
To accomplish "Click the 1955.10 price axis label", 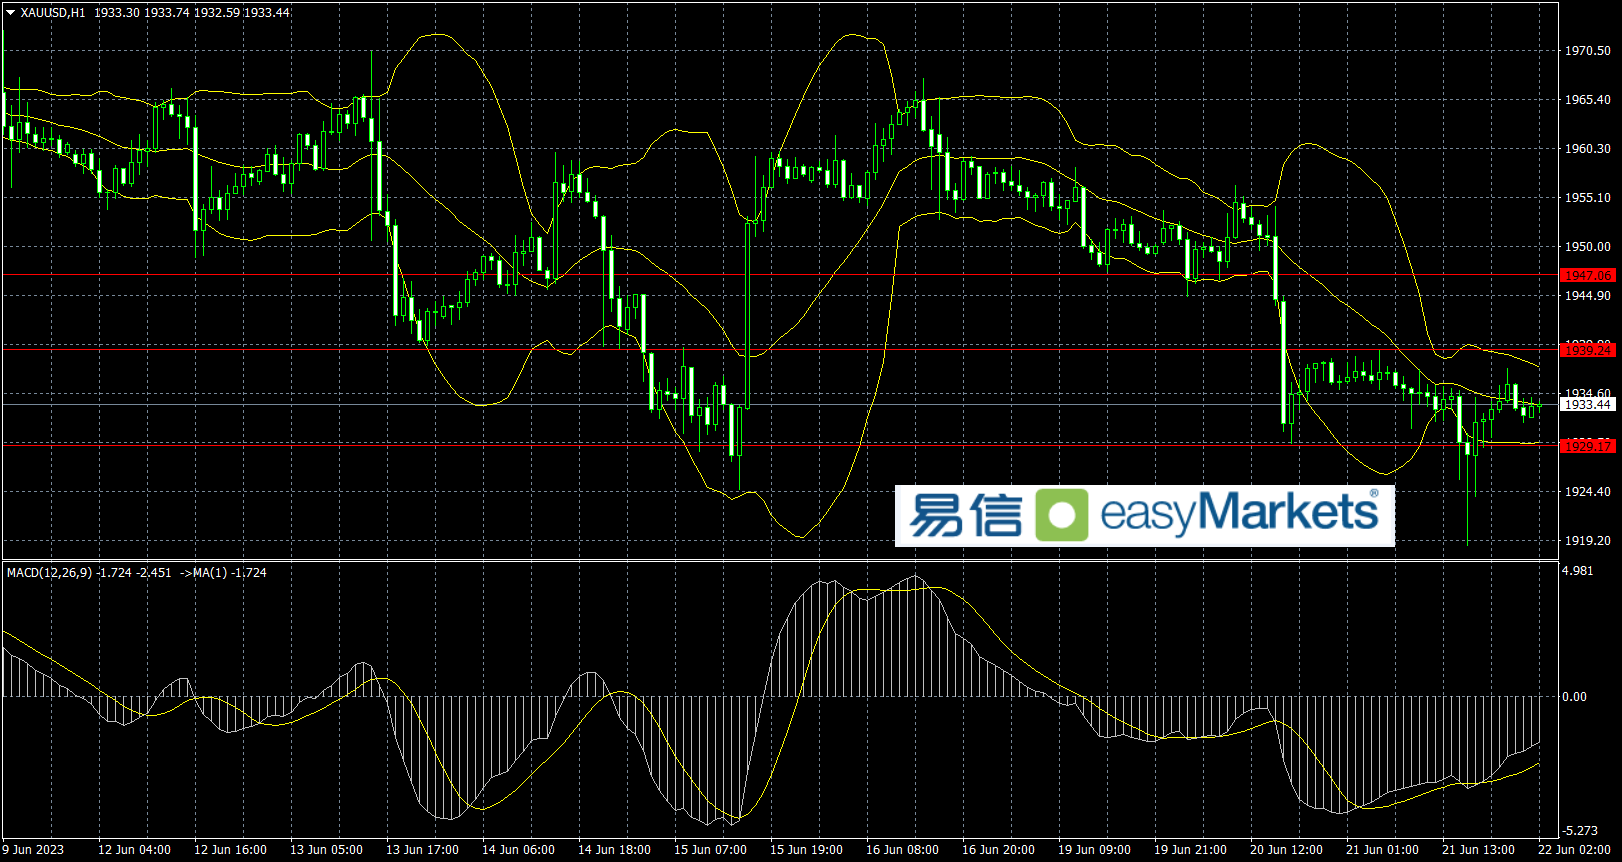I will (x=1588, y=198).
